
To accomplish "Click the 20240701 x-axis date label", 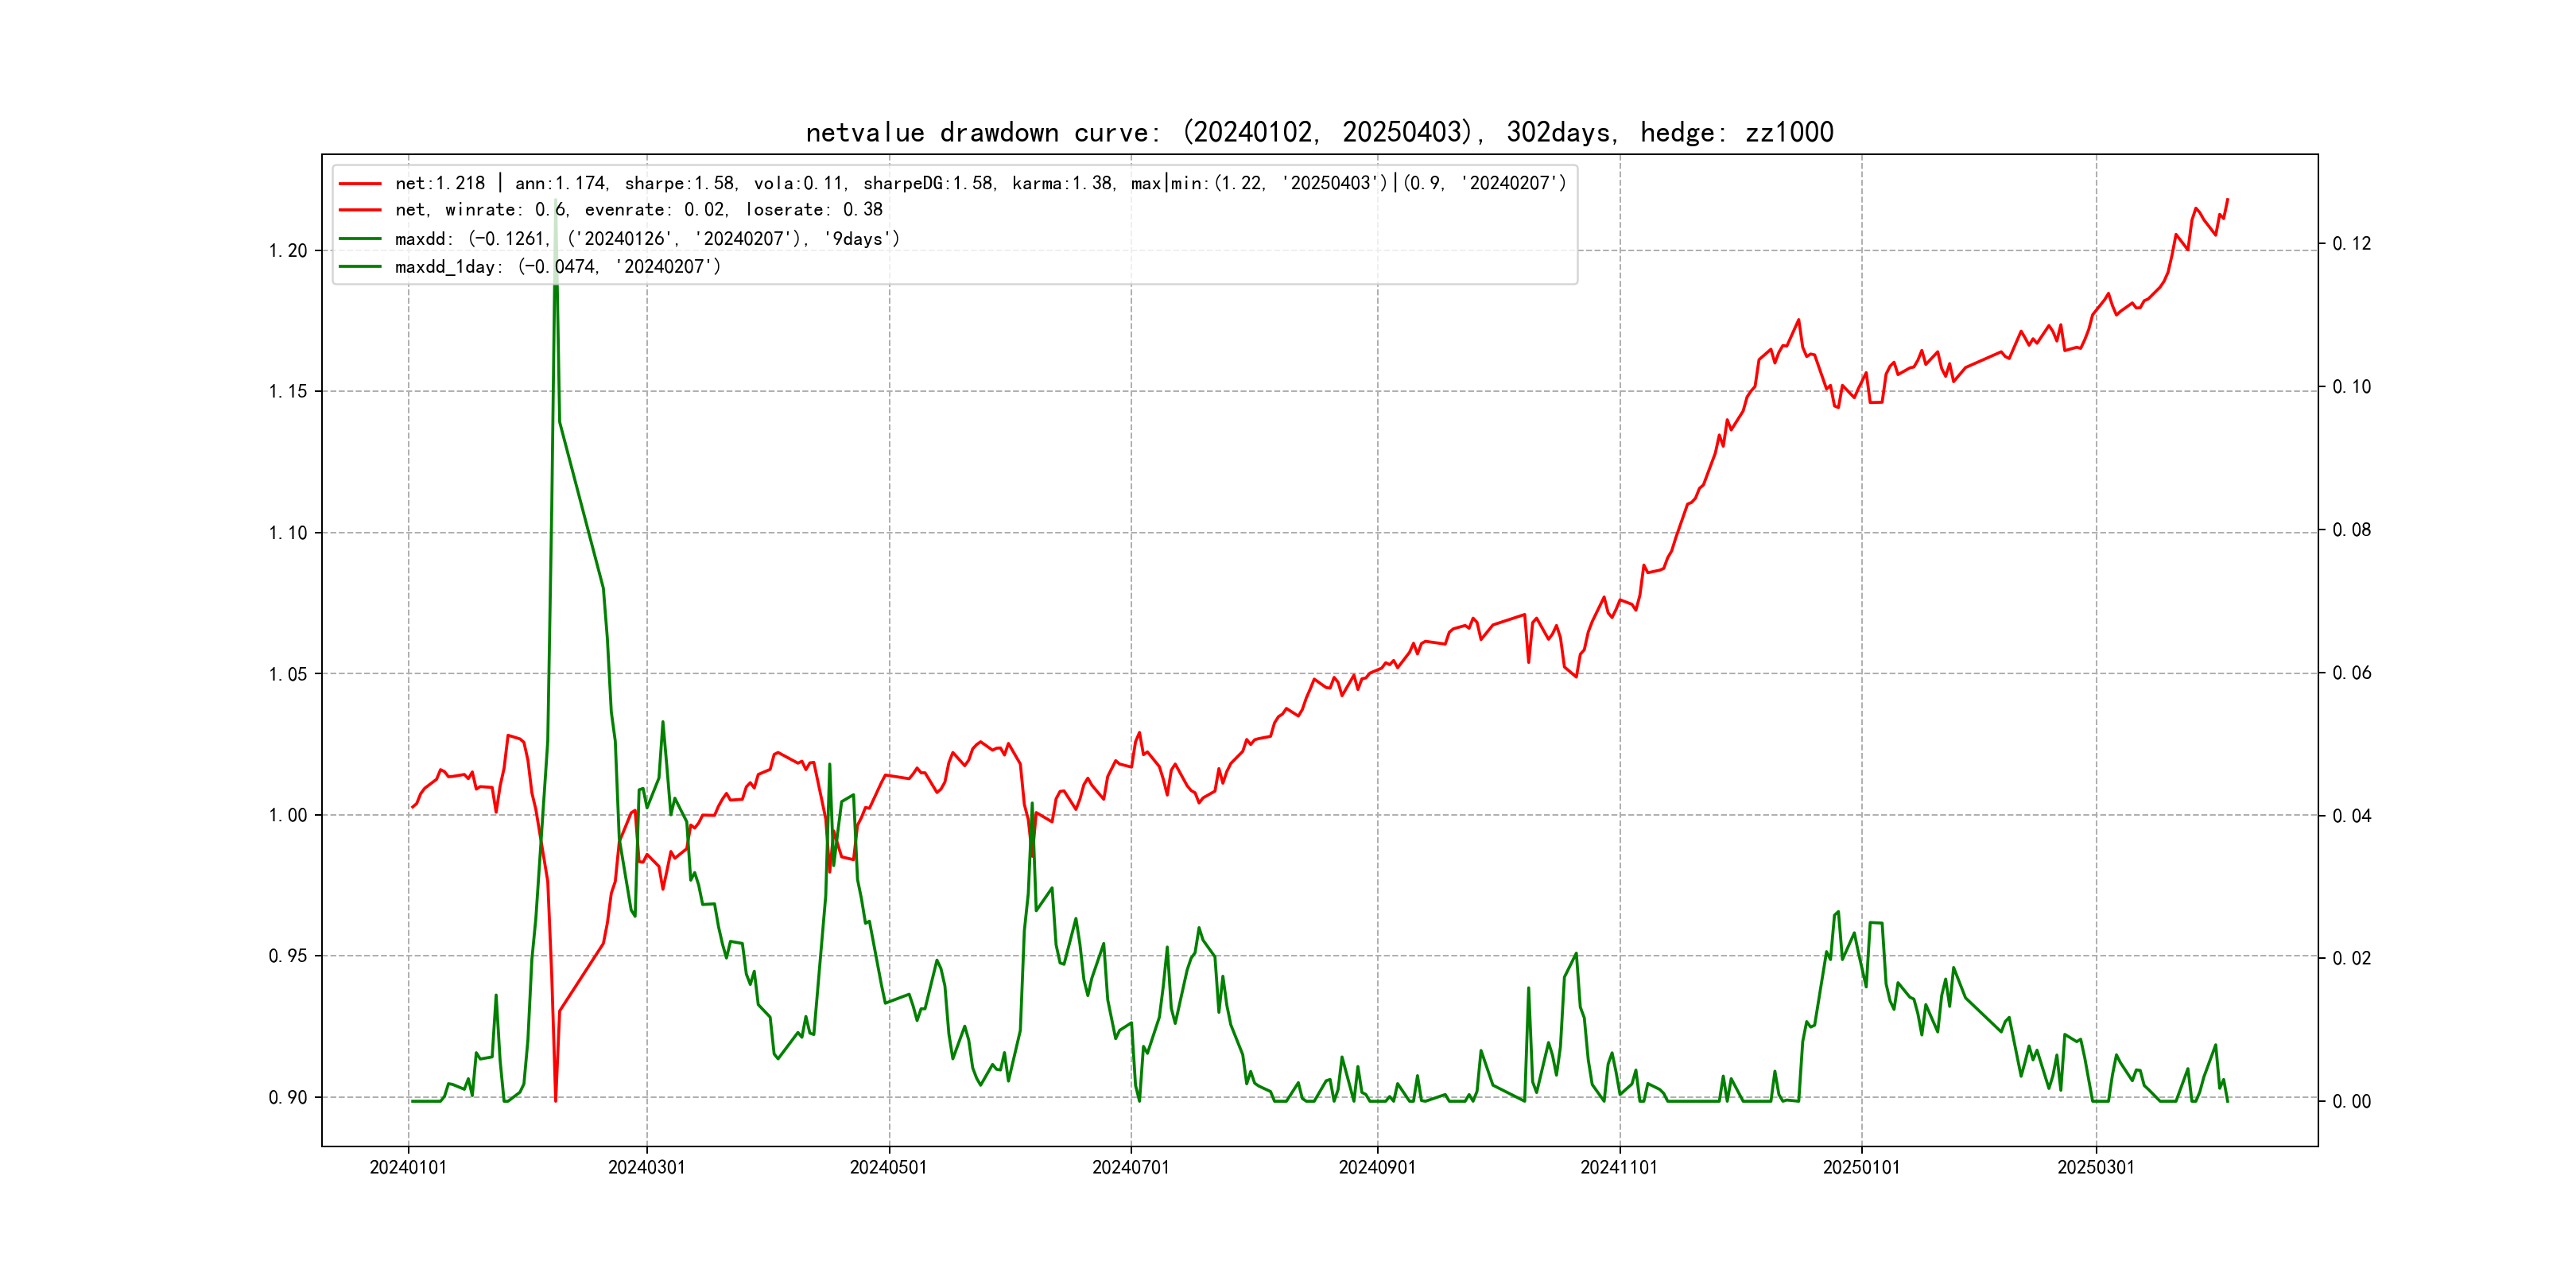I will (1131, 1168).
